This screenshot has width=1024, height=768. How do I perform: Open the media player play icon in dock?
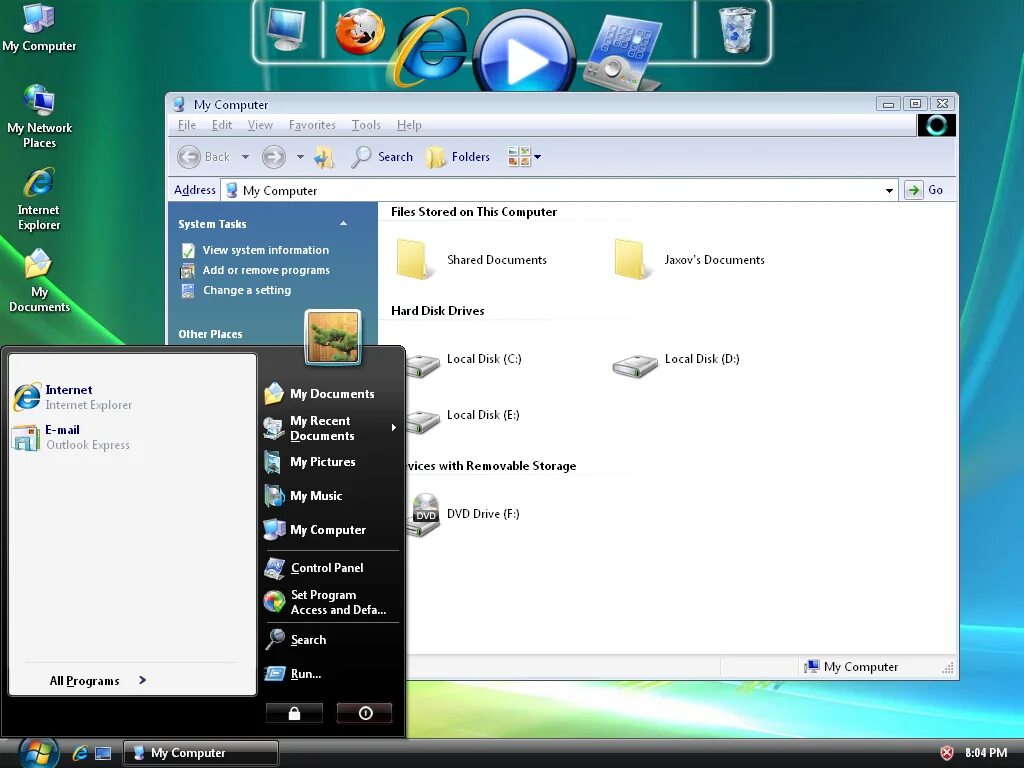tap(524, 54)
